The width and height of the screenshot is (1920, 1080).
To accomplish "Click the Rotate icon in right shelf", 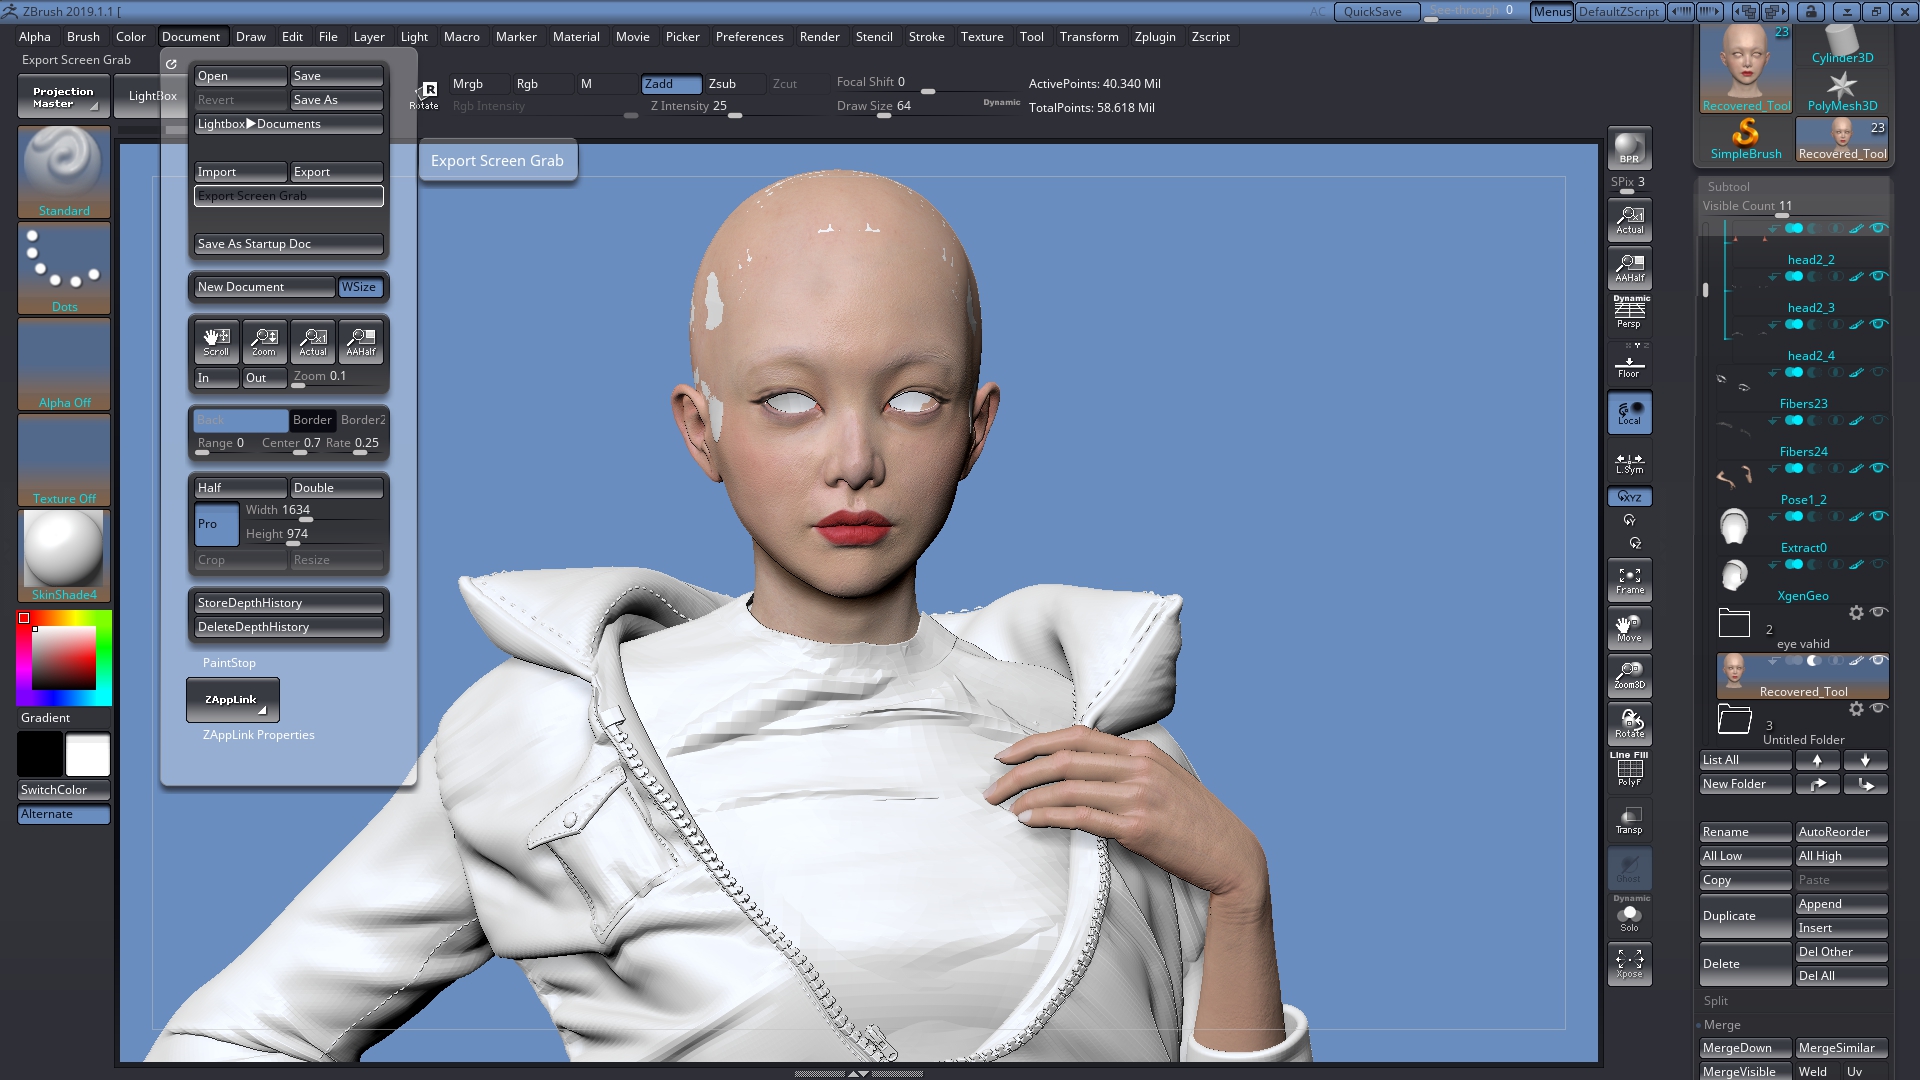I will coord(1629,723).
